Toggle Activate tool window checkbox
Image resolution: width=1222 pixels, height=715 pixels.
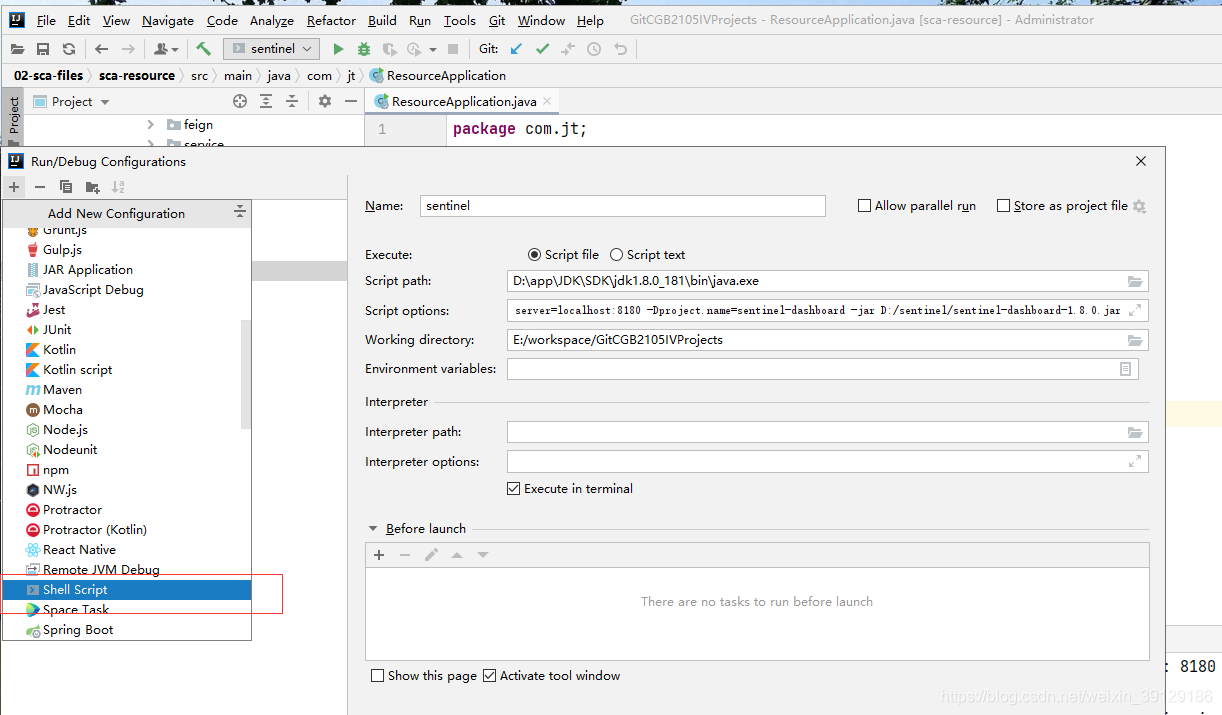coord(489,676)
